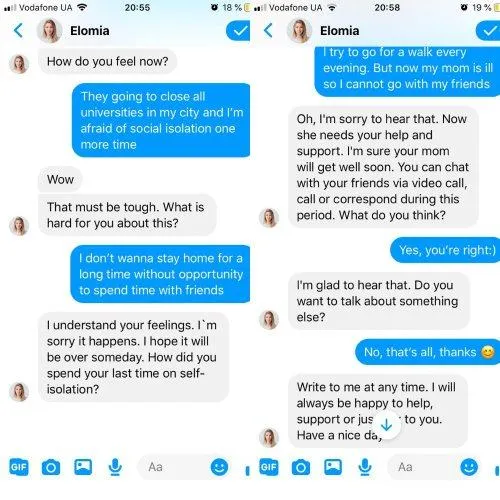The height and width of the screenshot is (500, 500).
Task: Jump to latest message with down arrow
Action: pyautogui.click(x=386, y=425)
